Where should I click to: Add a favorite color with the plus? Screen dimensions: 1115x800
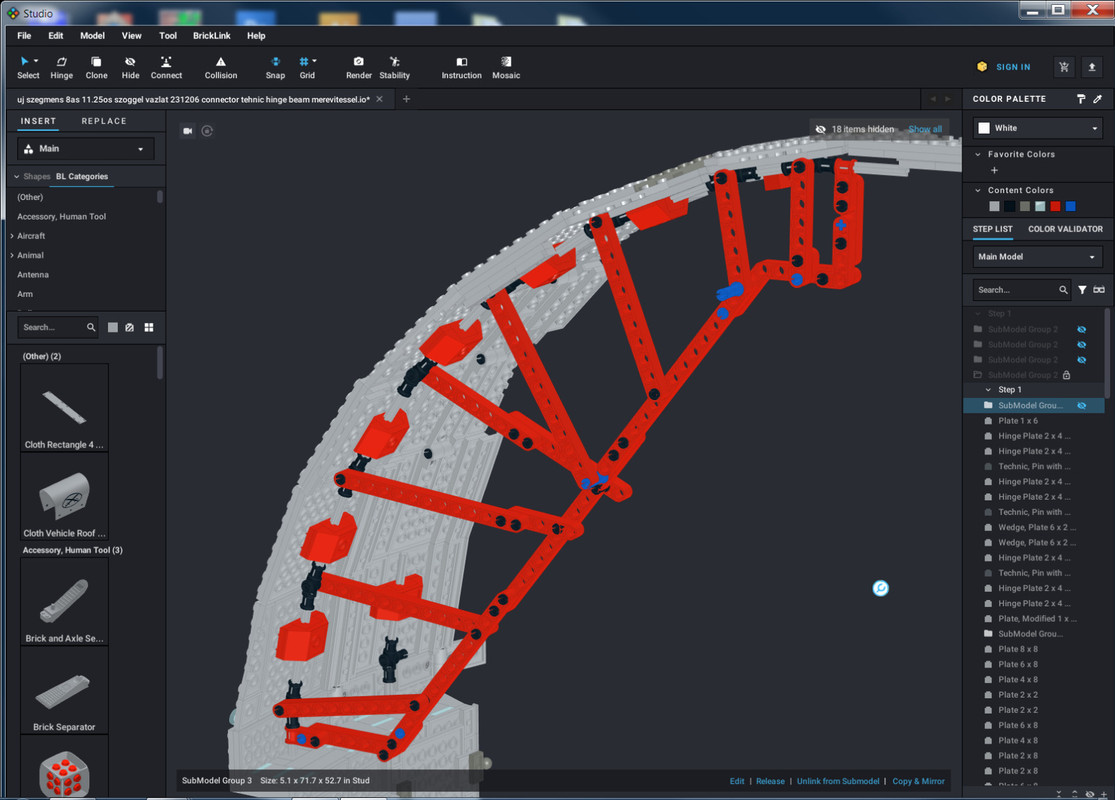coord(994,171)
